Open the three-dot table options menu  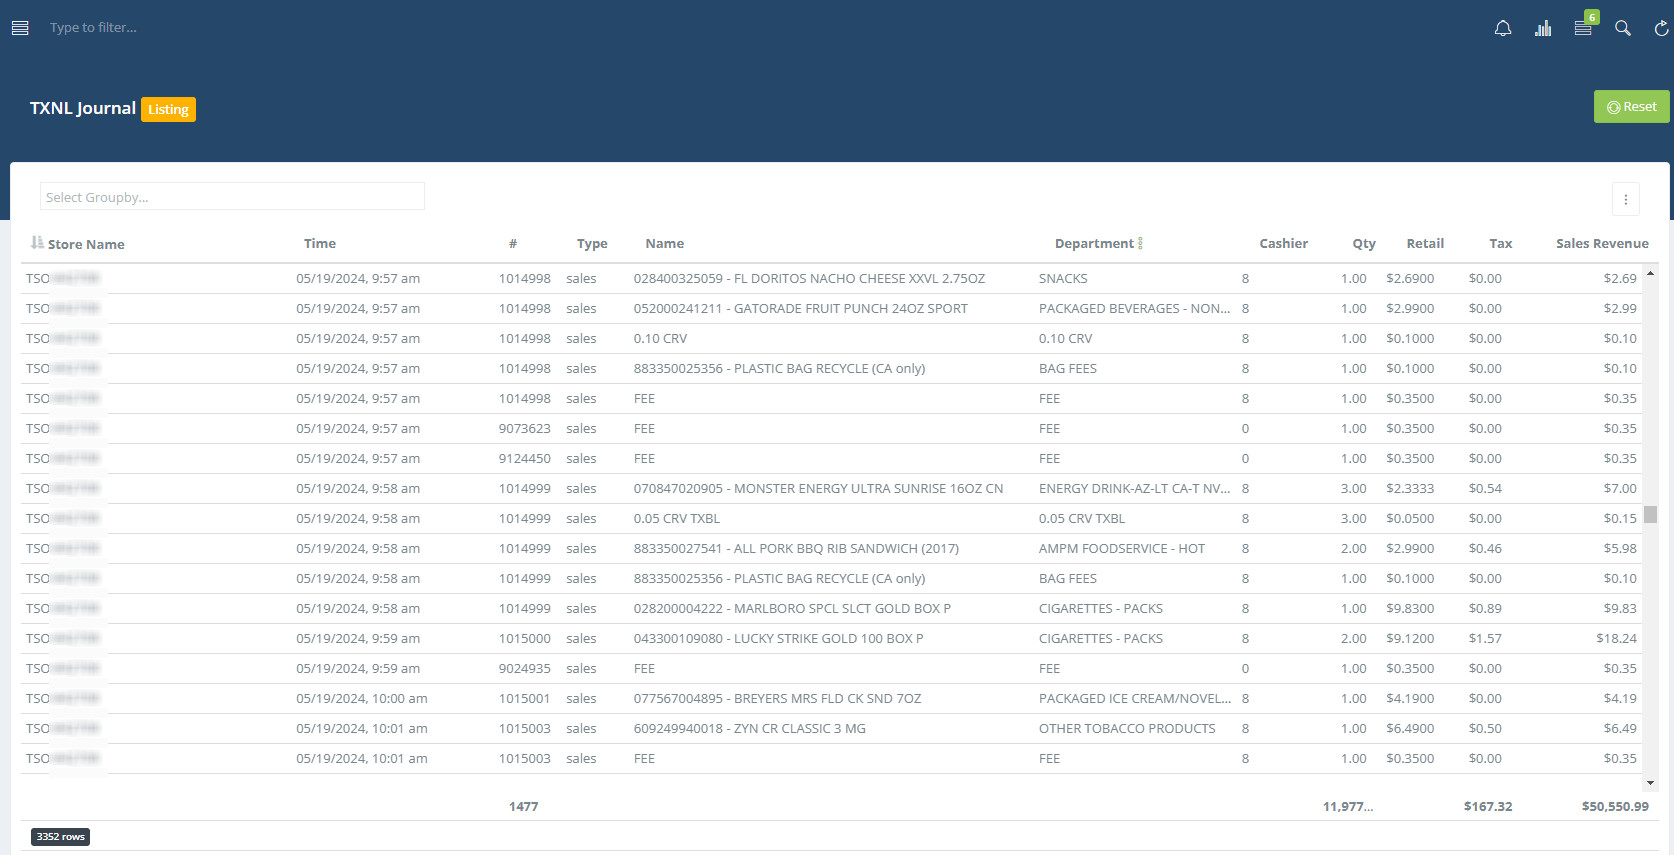coord(1626,199)
